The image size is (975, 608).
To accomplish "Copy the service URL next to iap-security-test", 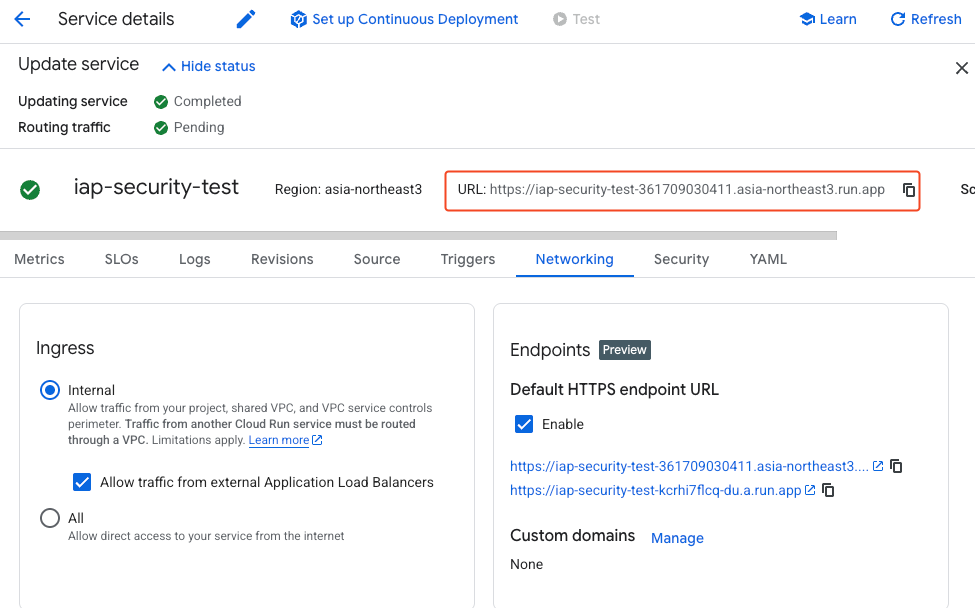I will 908,190.
